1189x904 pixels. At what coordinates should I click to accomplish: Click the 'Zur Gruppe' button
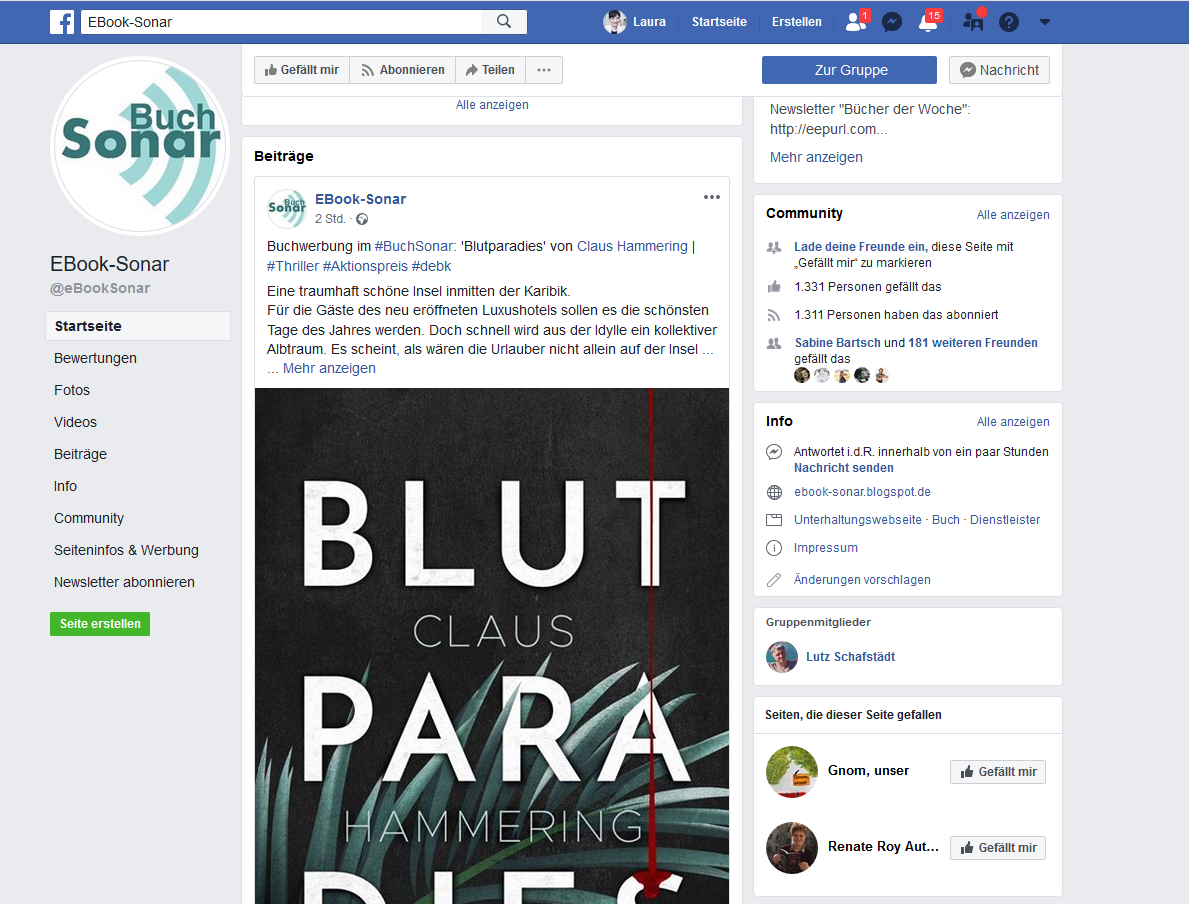(x=849, y=70)
